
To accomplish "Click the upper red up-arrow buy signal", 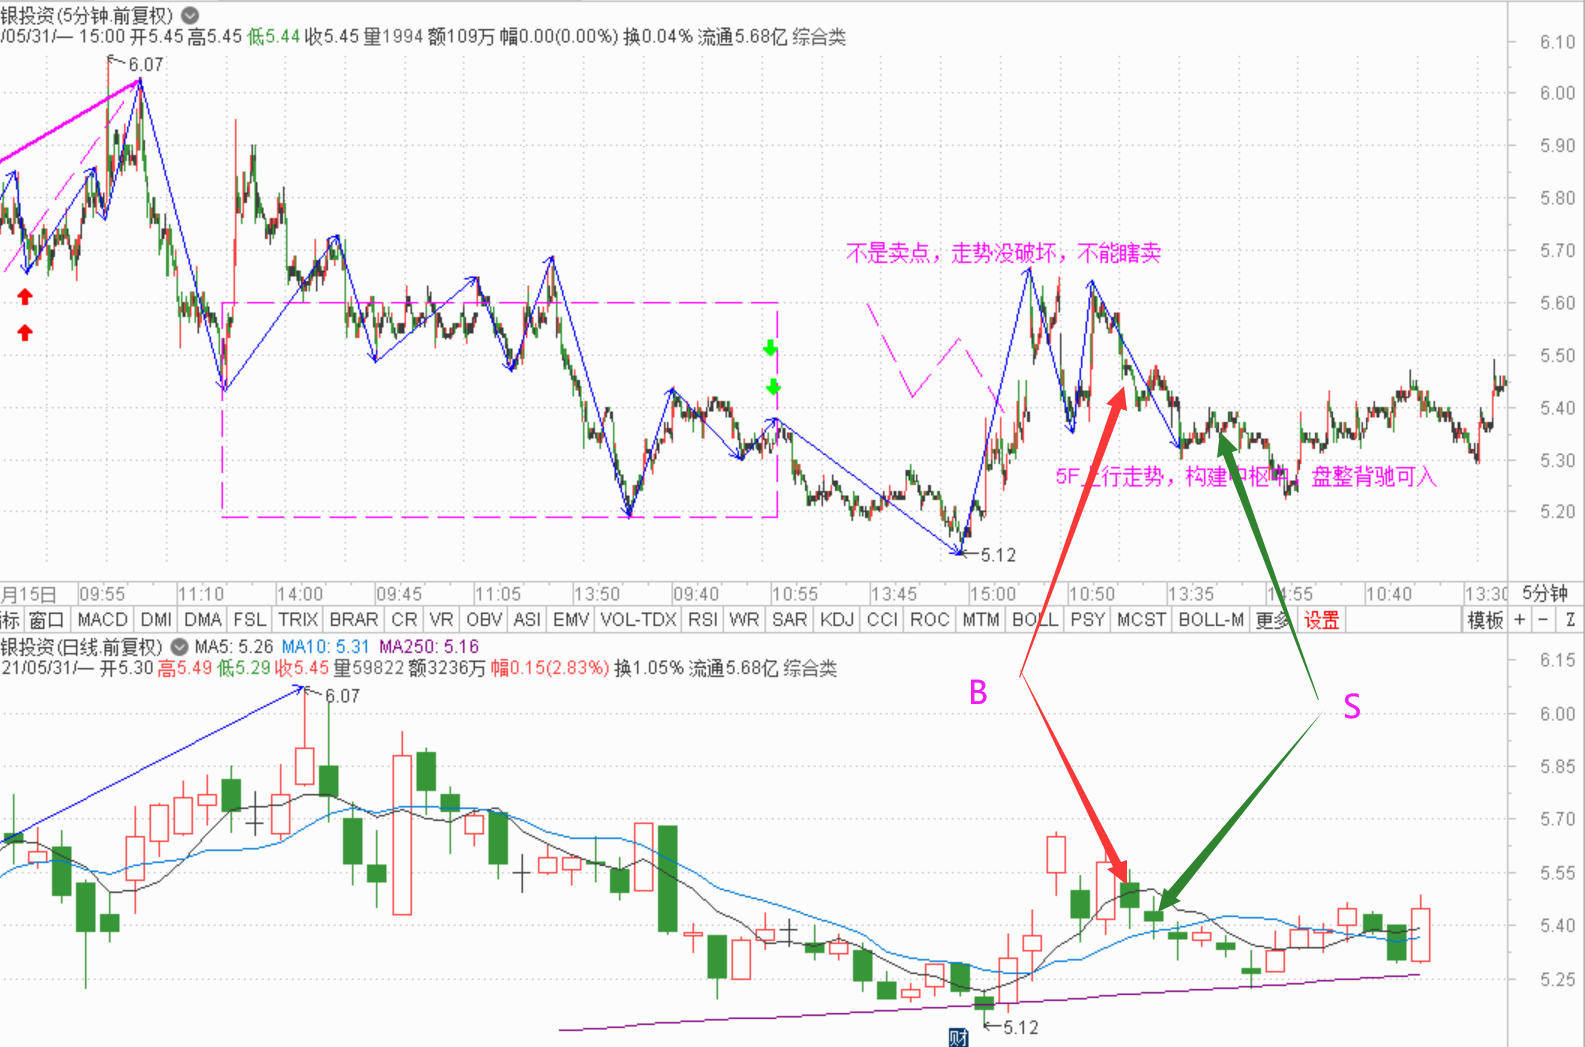I will click(x=25, y=296).
